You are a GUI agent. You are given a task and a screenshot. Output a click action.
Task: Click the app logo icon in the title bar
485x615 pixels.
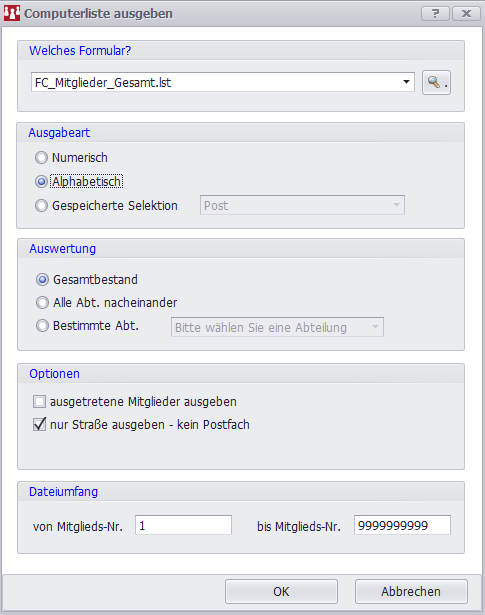[12, 13]
